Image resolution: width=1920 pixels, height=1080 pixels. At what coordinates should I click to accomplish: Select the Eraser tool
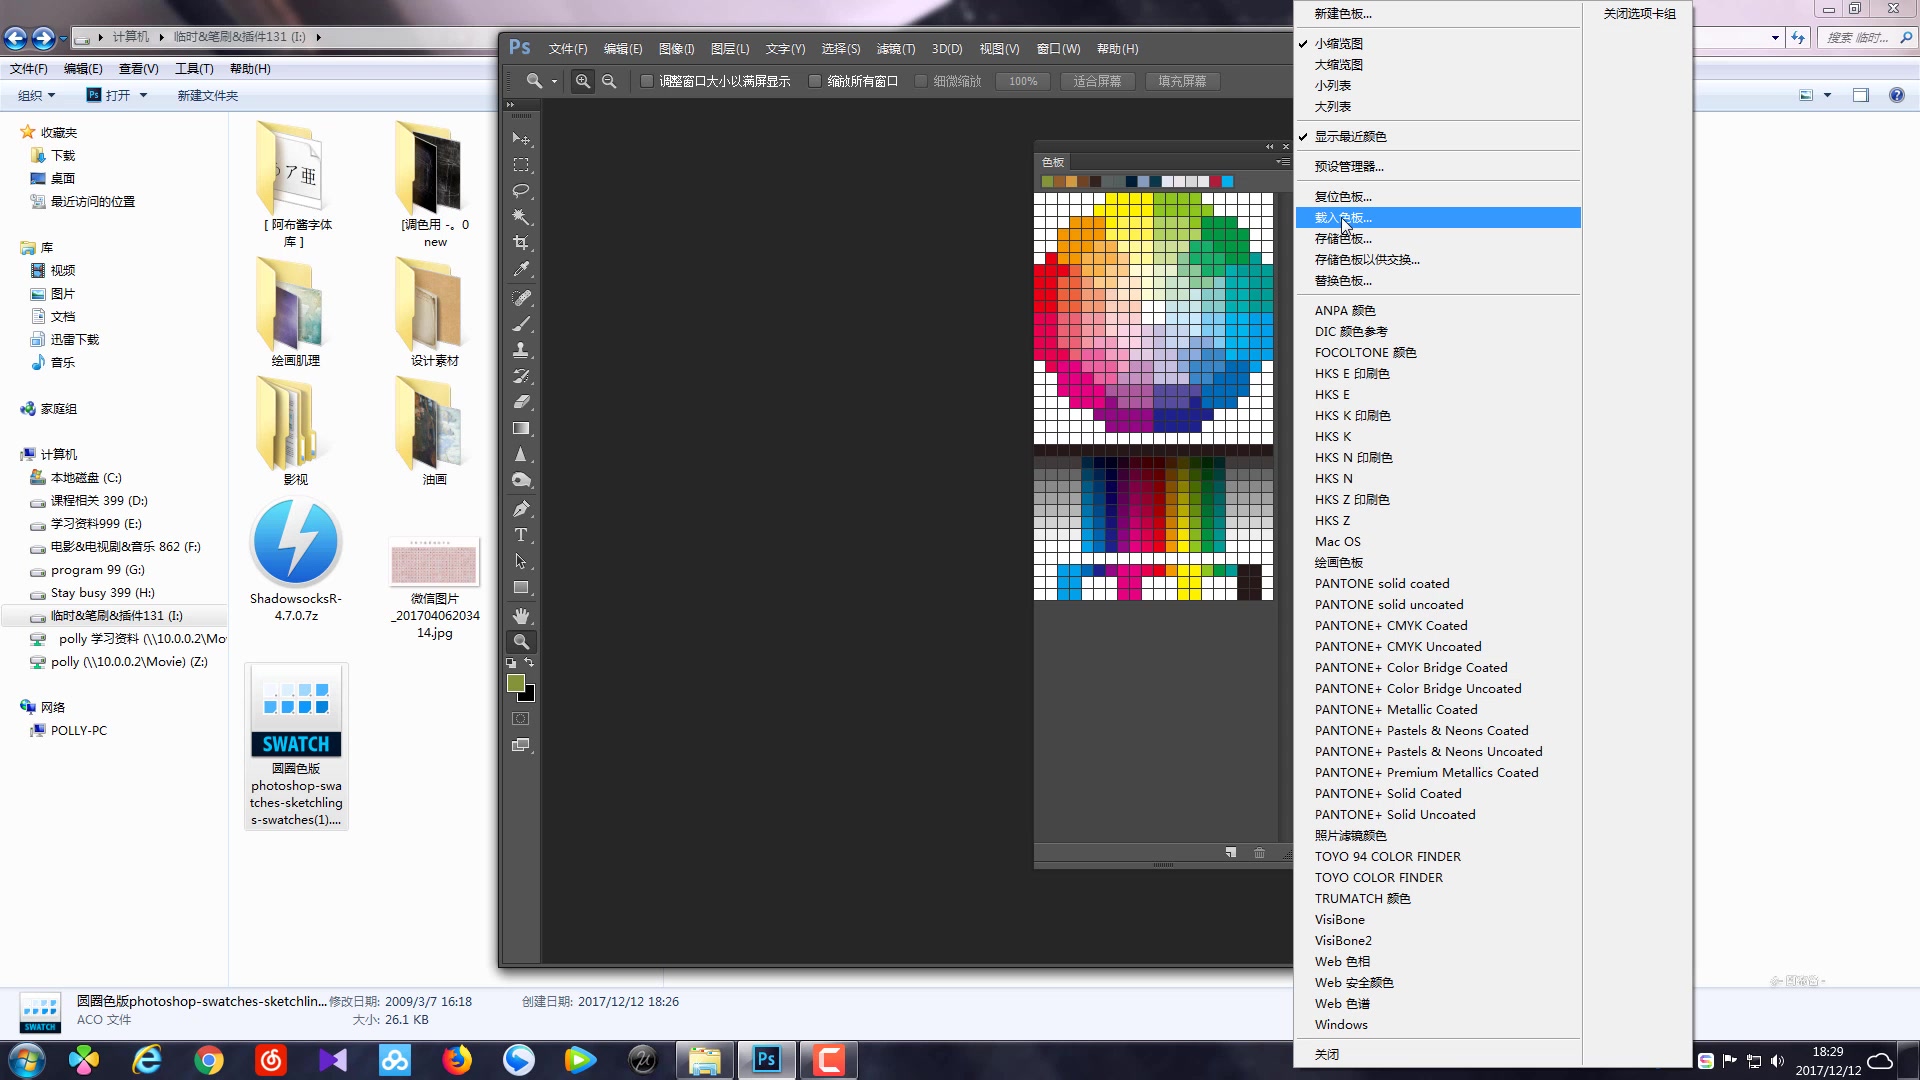(x=521, y=402)
